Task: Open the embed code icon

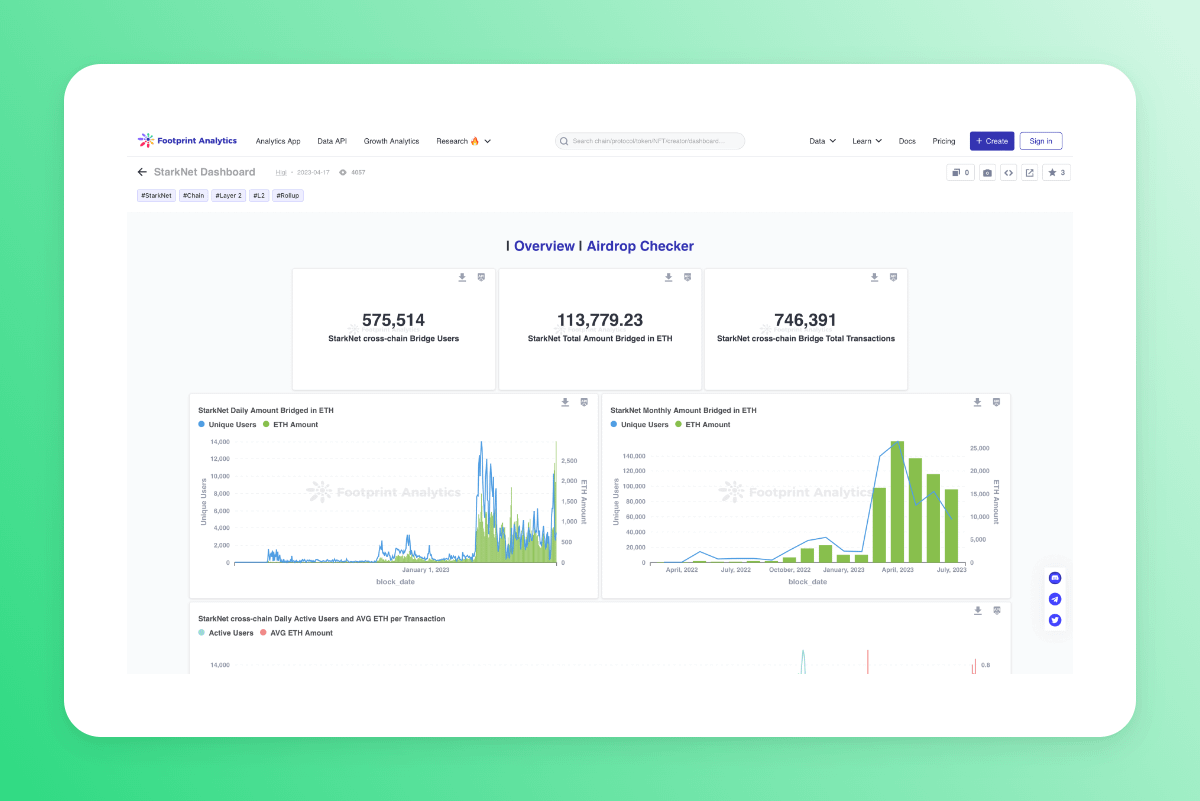Action: coord(1008,173)
